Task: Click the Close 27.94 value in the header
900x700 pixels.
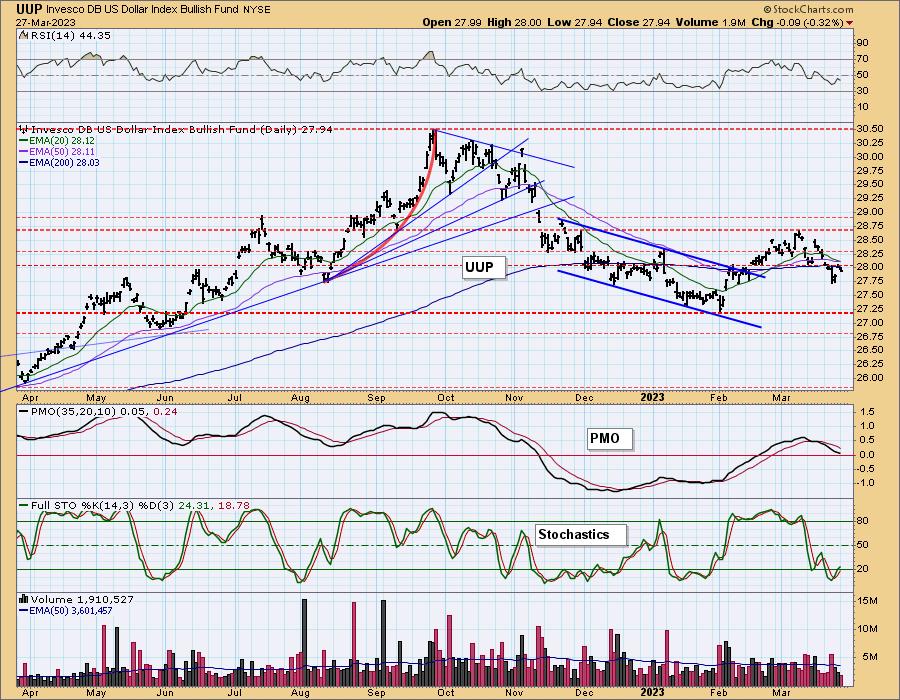Action: point(638,22)
